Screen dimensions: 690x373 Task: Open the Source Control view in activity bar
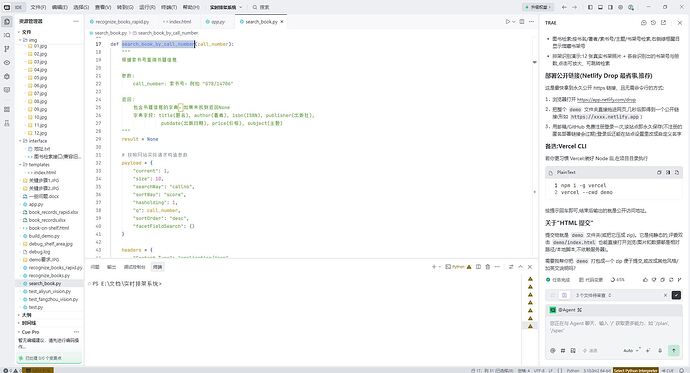tap(7, 49)
